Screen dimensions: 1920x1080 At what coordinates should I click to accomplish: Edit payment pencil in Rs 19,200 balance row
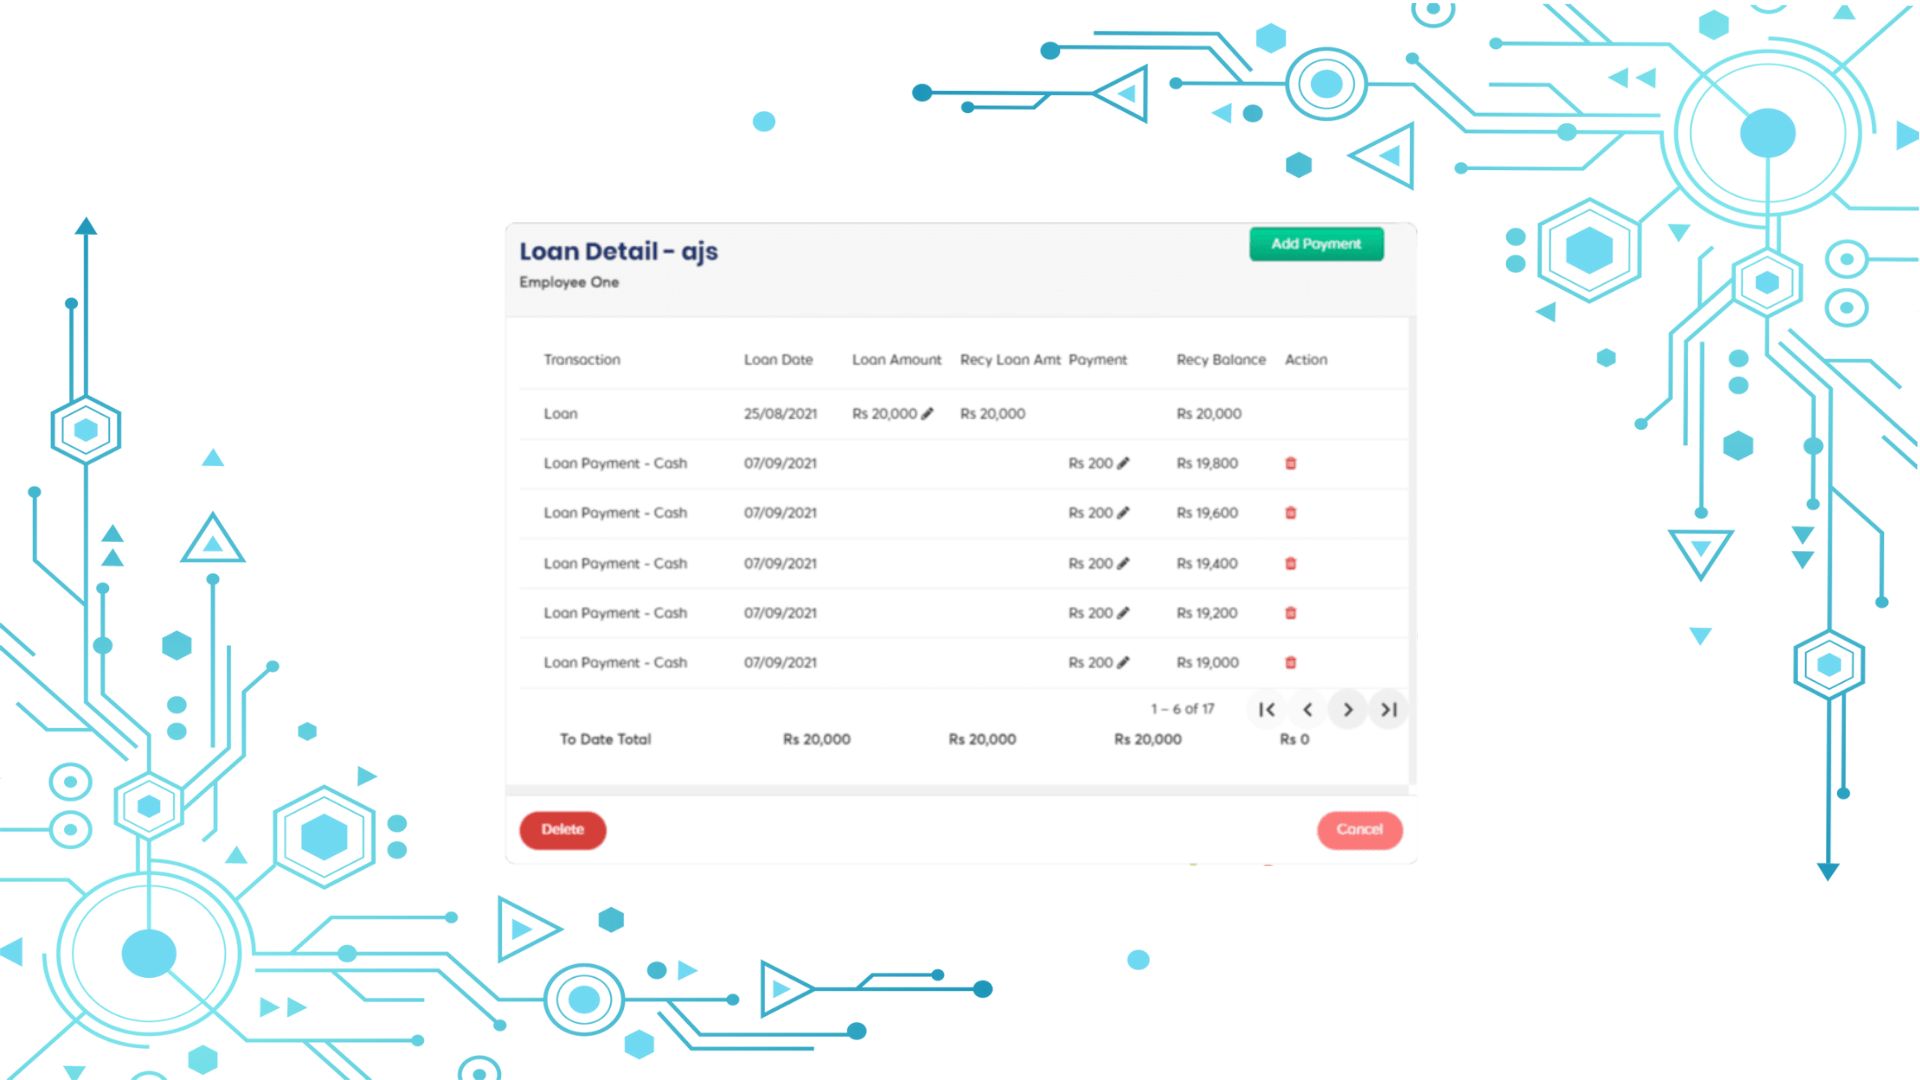point(1123,612)
